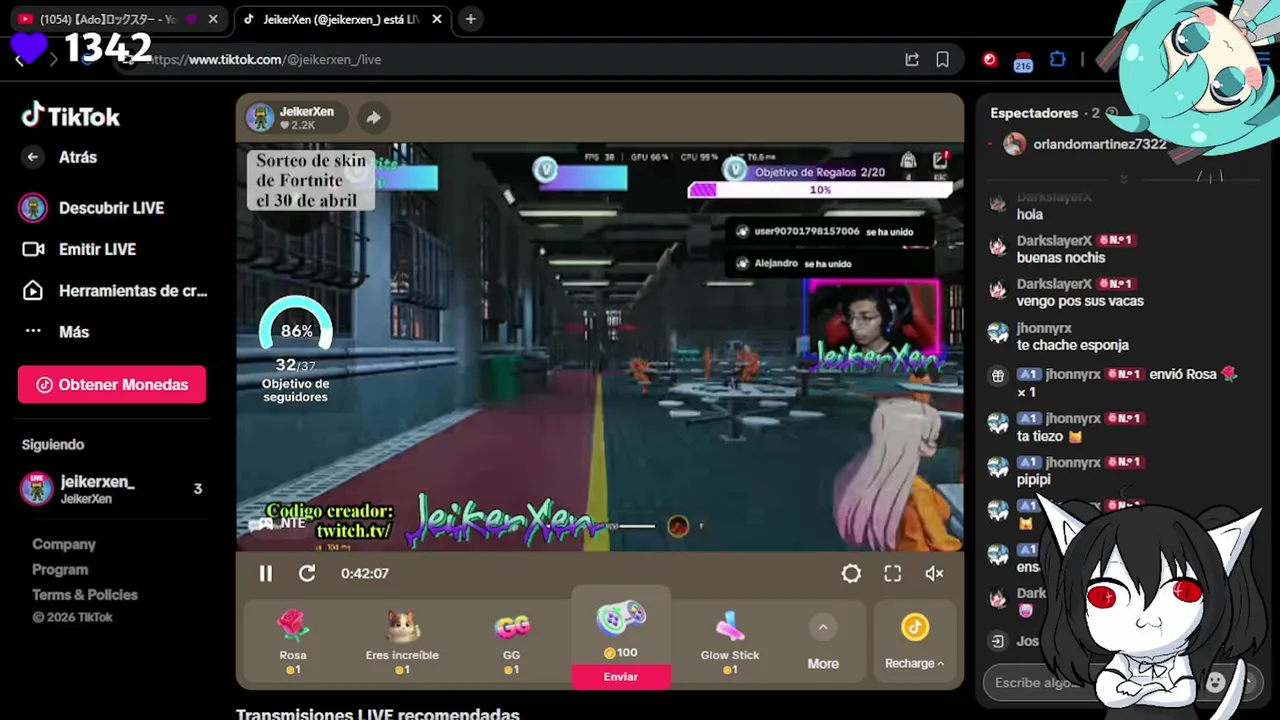
Task: Close the YouTube Ado tab
Action: pos(213,19)
